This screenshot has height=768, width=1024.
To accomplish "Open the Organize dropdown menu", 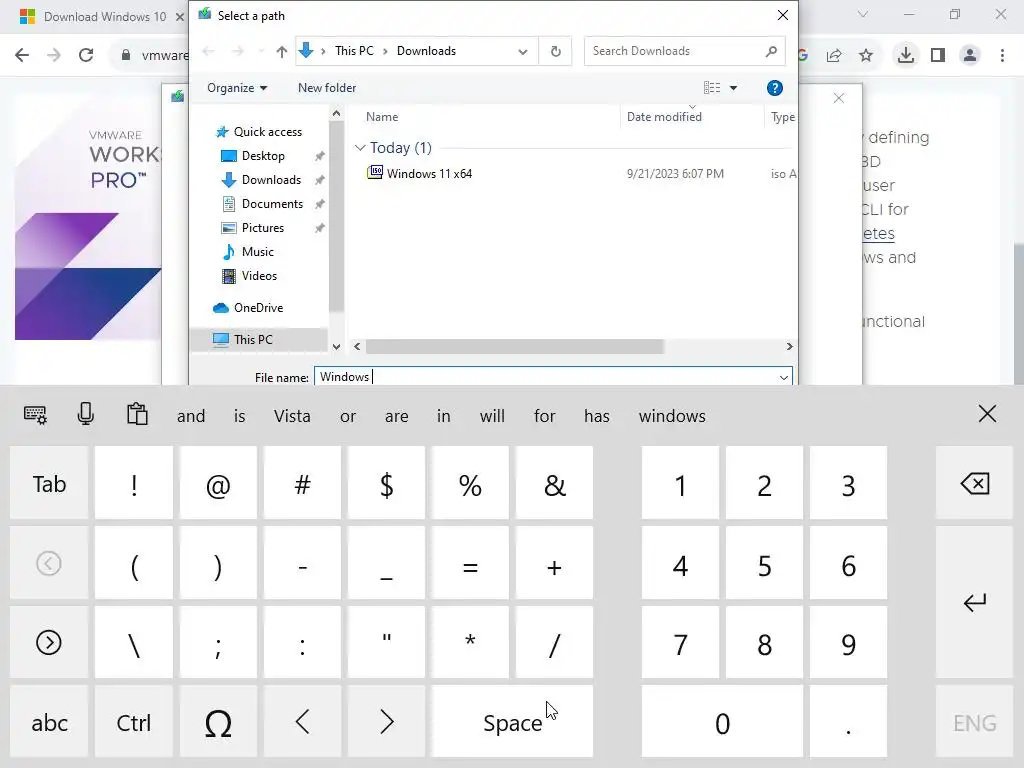I will [236, 88].
